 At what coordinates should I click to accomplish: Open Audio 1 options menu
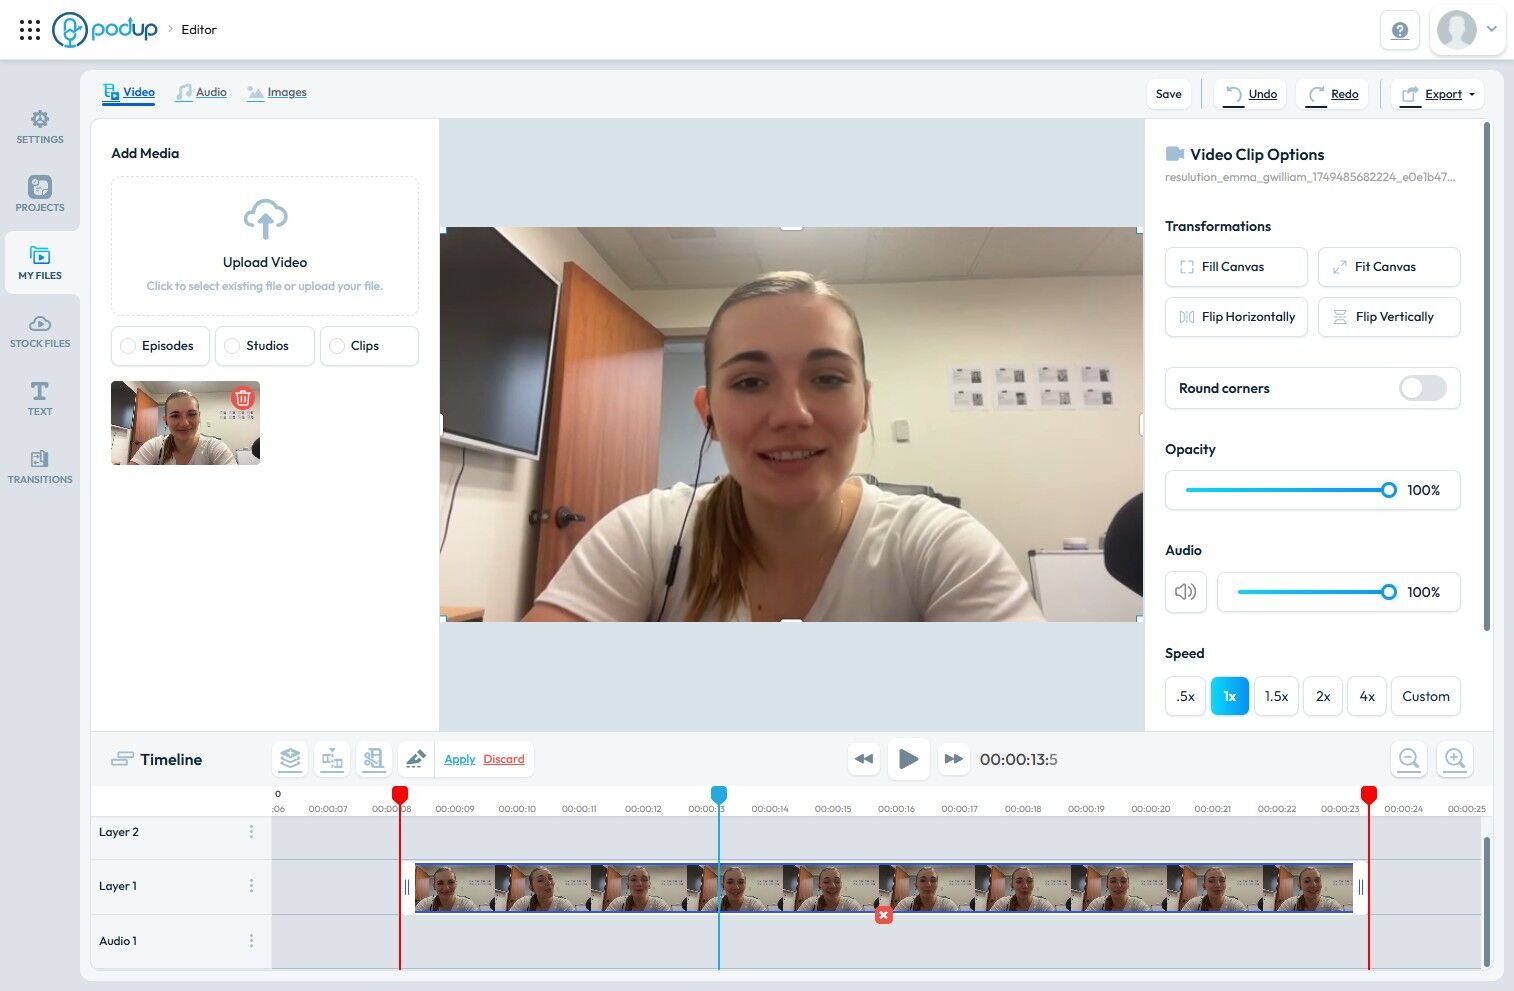[x=251, y=941]
